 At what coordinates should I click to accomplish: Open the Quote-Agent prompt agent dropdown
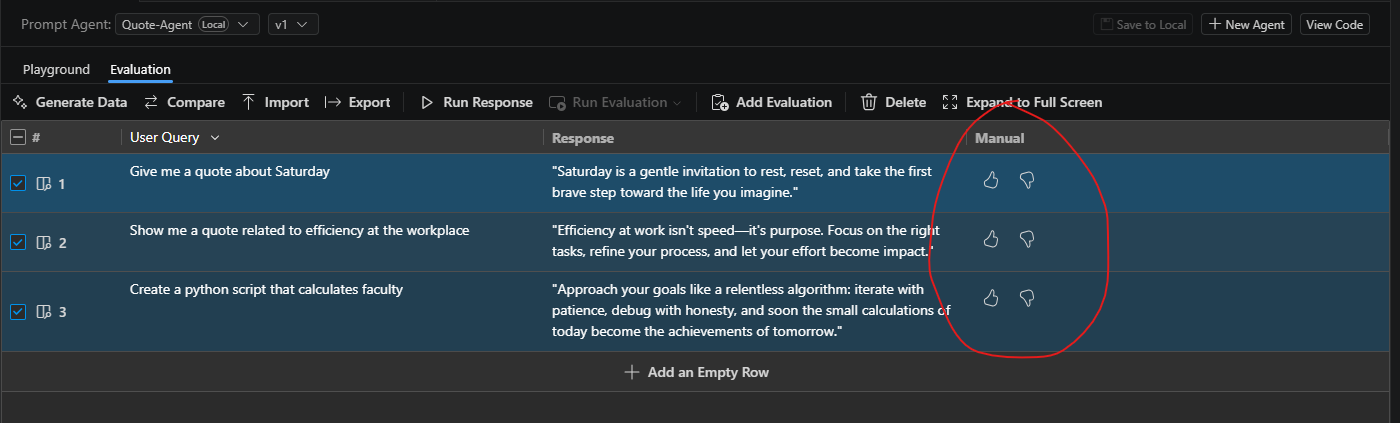[188, 24]
